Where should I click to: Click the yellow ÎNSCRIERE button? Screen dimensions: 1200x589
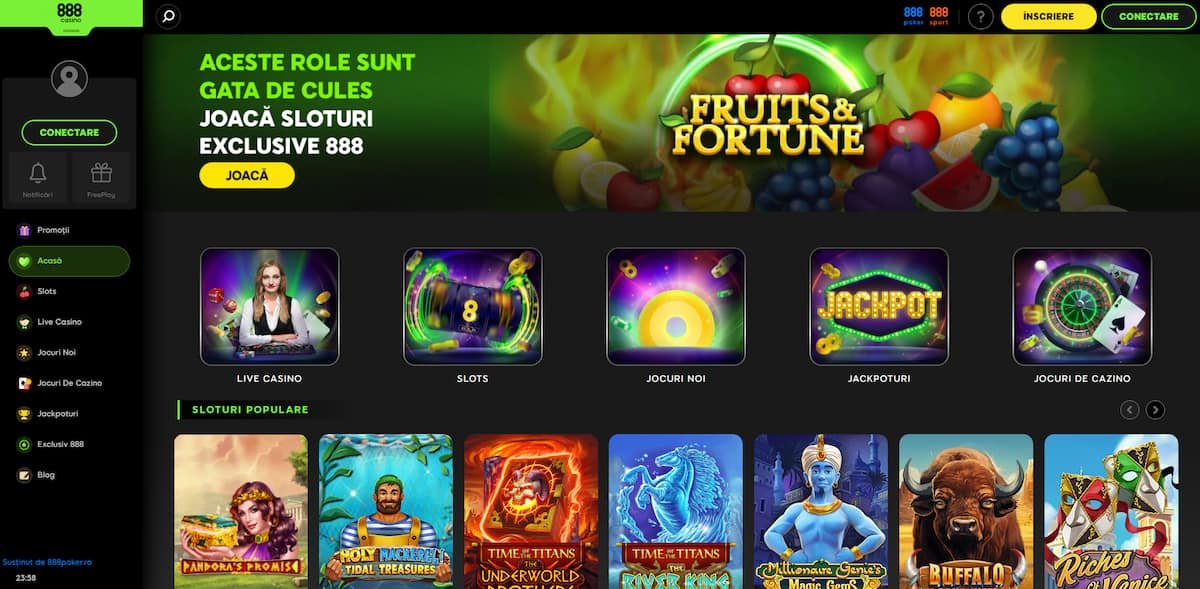1049,17
